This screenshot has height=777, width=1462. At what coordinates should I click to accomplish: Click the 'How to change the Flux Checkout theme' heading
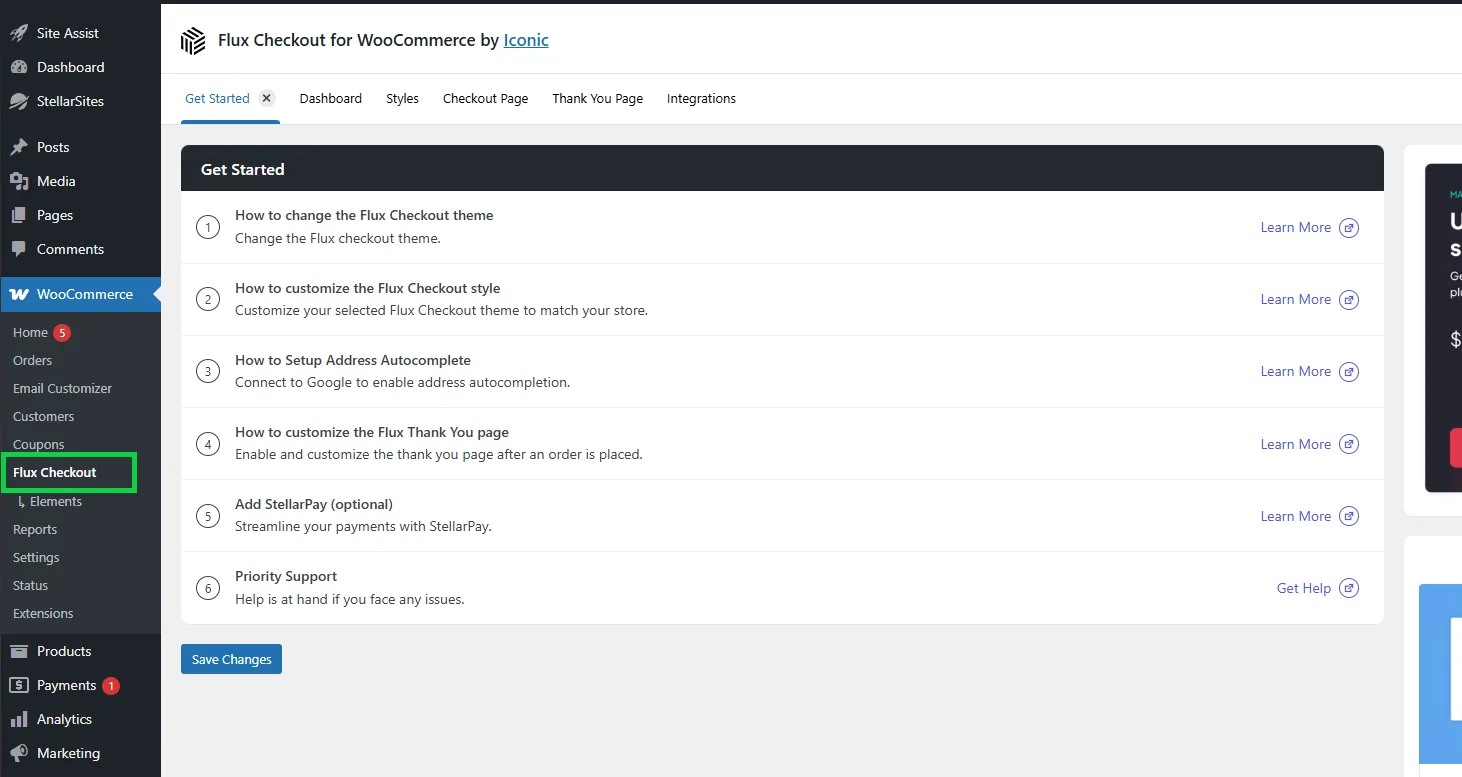[364, 215]
